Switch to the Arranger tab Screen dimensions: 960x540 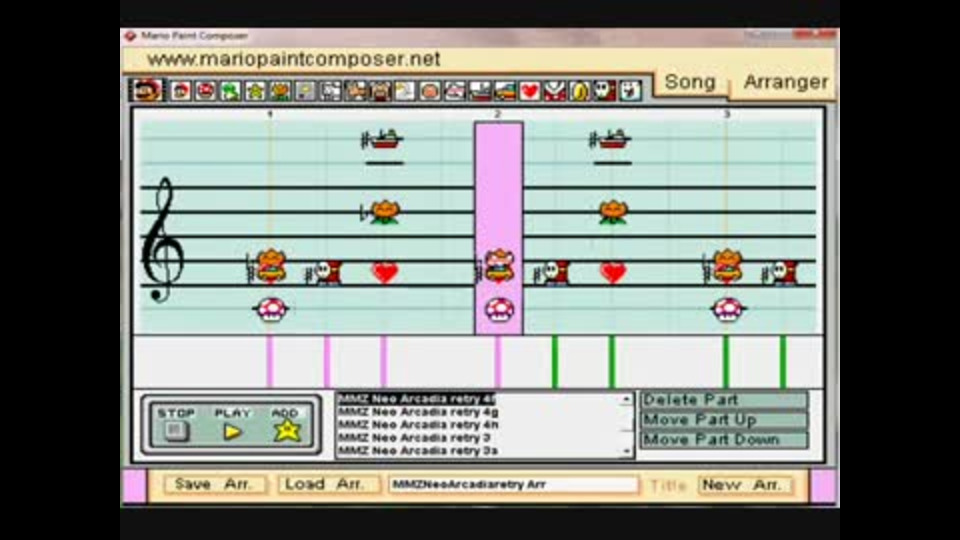[x=786, y=82]
